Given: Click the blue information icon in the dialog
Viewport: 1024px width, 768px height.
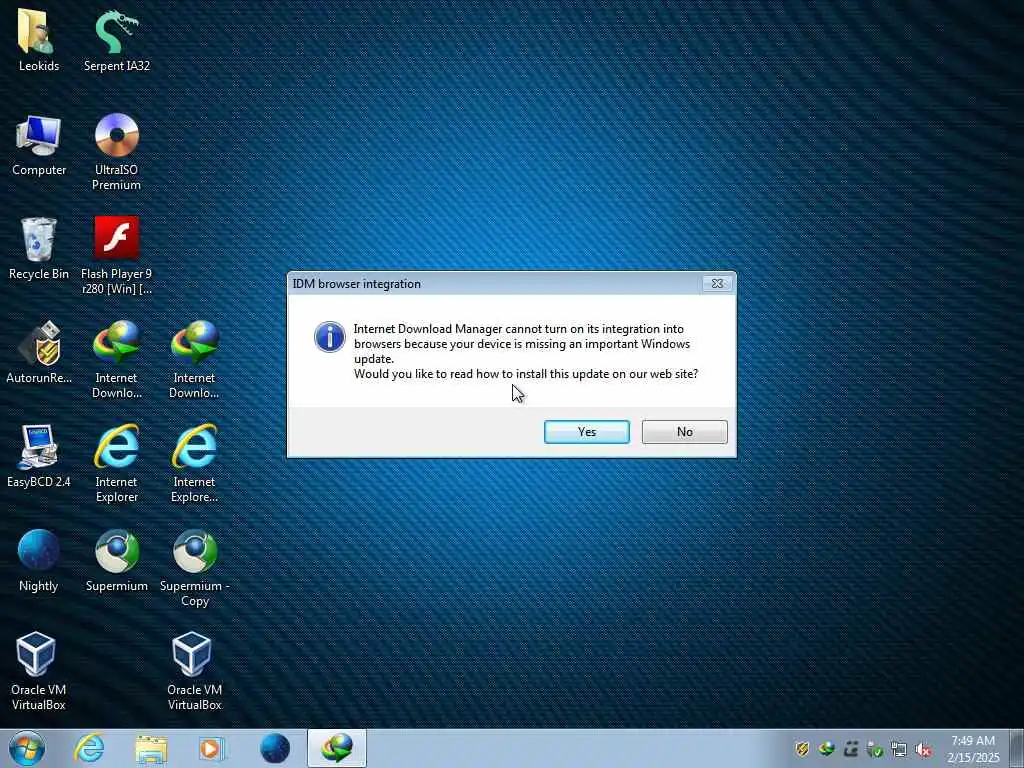Looking at the screenshot, I should tap(330, 337).
